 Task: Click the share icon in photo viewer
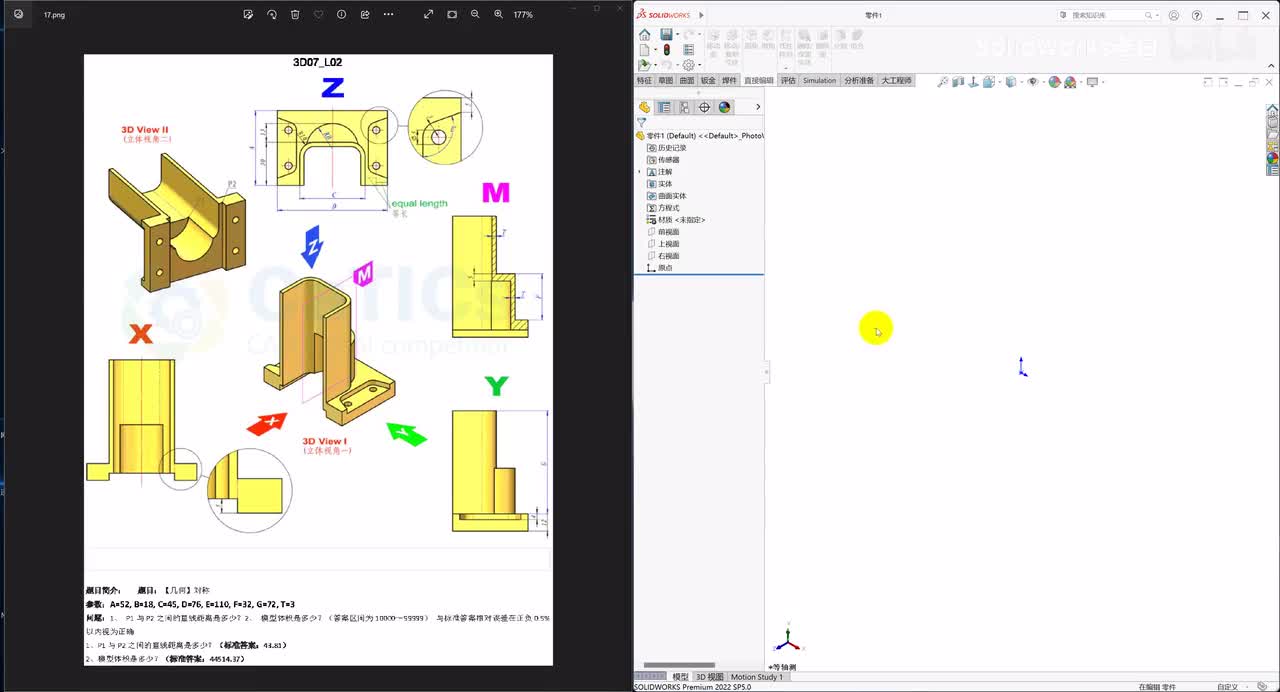click(x=365, y=15)
